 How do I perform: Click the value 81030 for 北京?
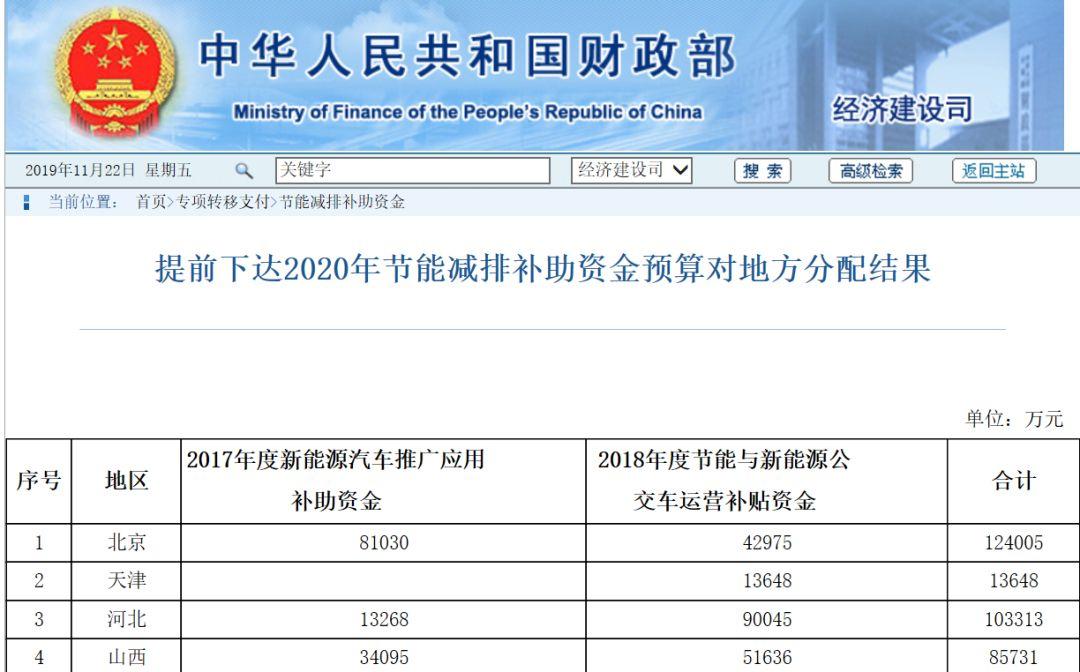pyautogui.click(x=384, y=543)
